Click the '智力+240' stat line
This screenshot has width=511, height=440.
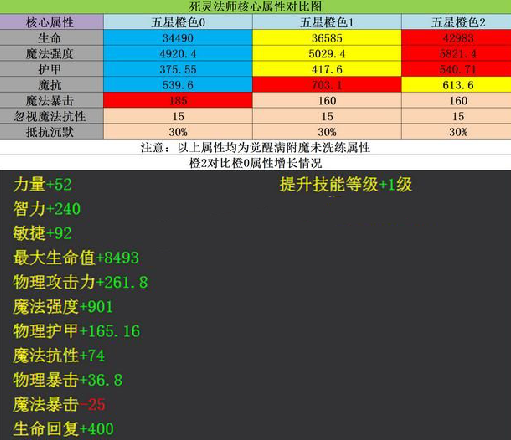(x=47, y=209)
